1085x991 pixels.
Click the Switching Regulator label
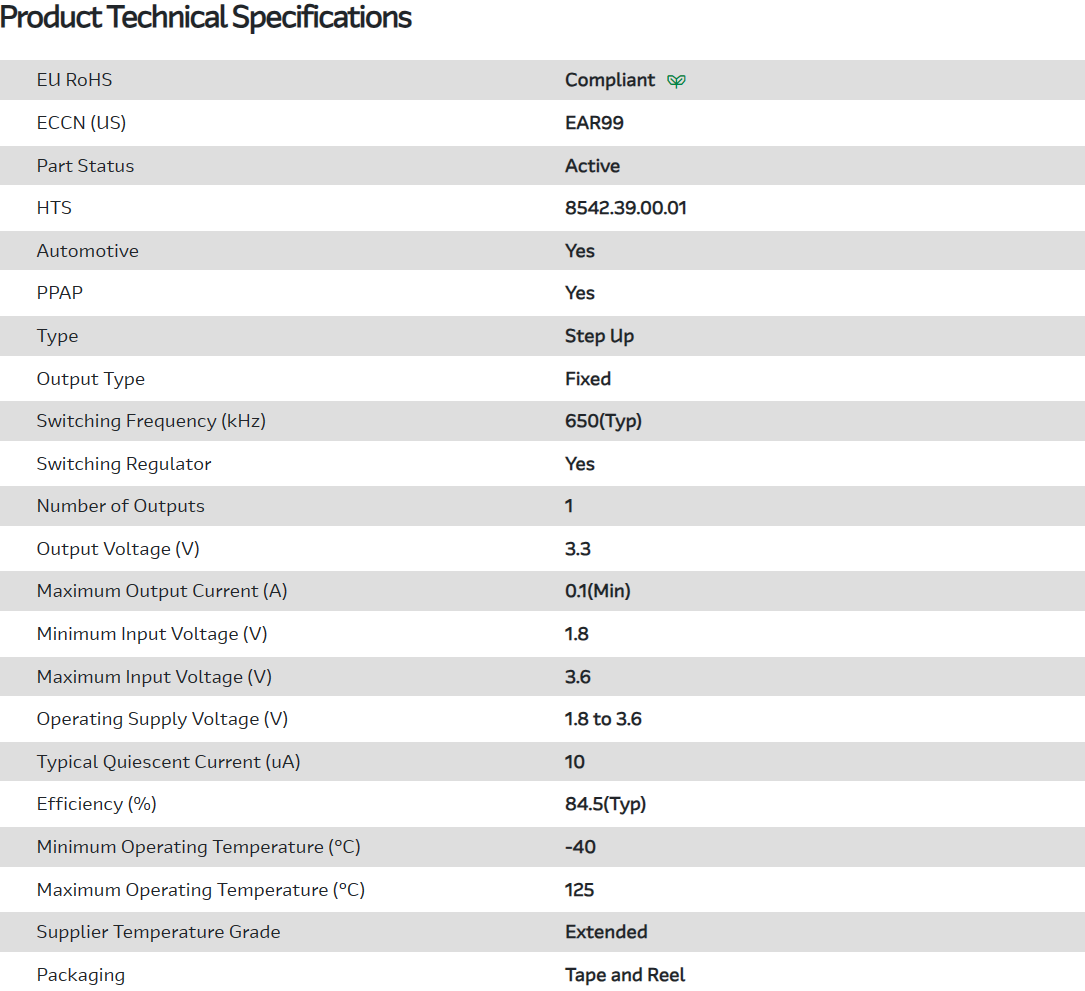pyautogui.click(x=124, y=464)
